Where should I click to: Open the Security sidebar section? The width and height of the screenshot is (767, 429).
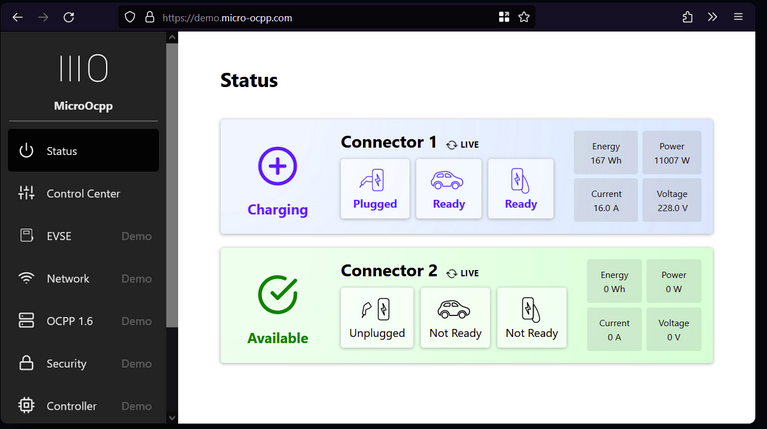click(83, 364)
